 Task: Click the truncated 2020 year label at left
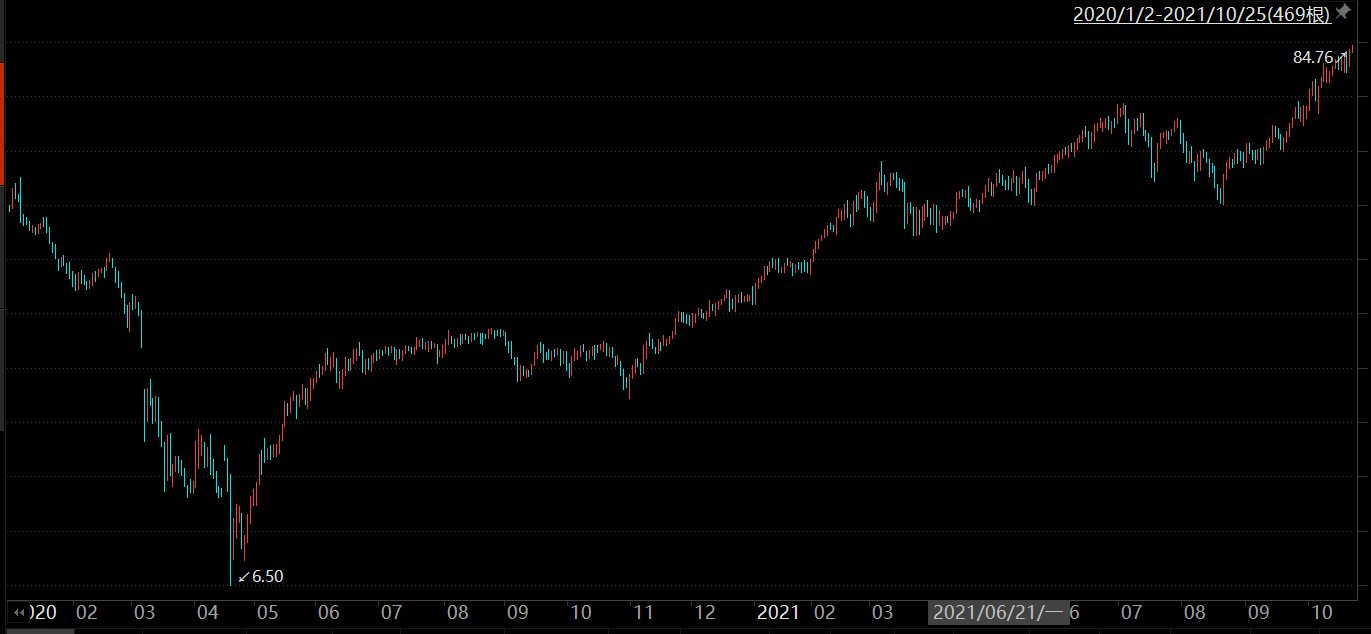43,612
